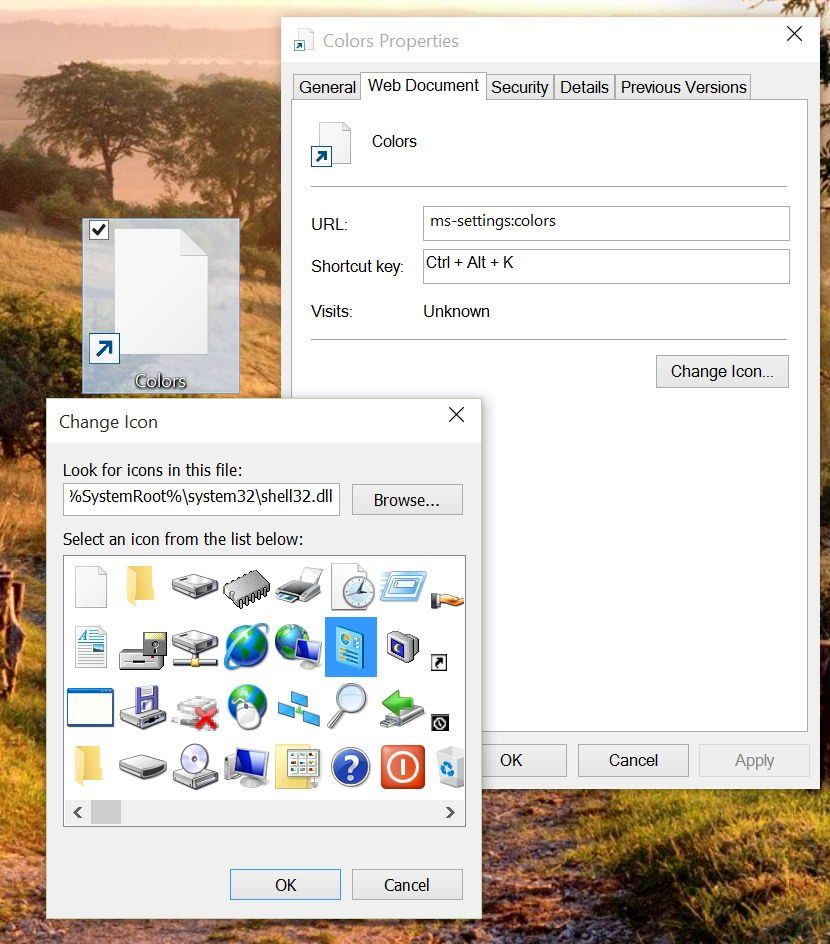Select the RAM memory chip icon
The width and height of the screenshot is (830, 944).
245,587
